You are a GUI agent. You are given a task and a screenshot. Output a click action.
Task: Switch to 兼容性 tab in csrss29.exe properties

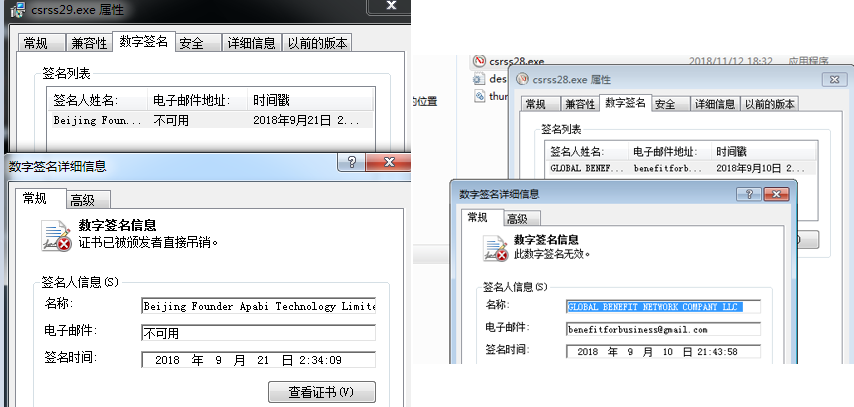tap(89, 44)
